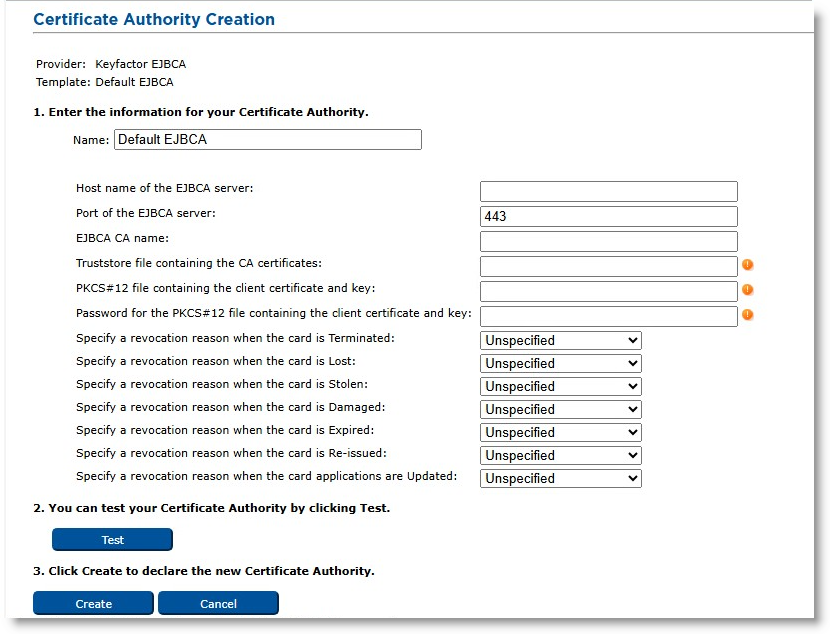Click the EJBCA CA name field

coord(609,241)
